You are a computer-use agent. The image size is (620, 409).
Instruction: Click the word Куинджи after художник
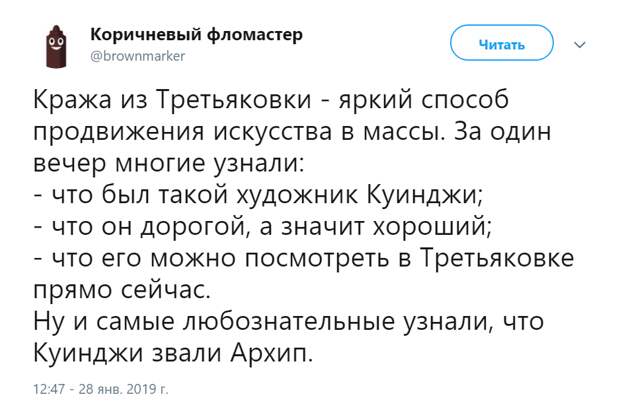(x=425, y=195)
